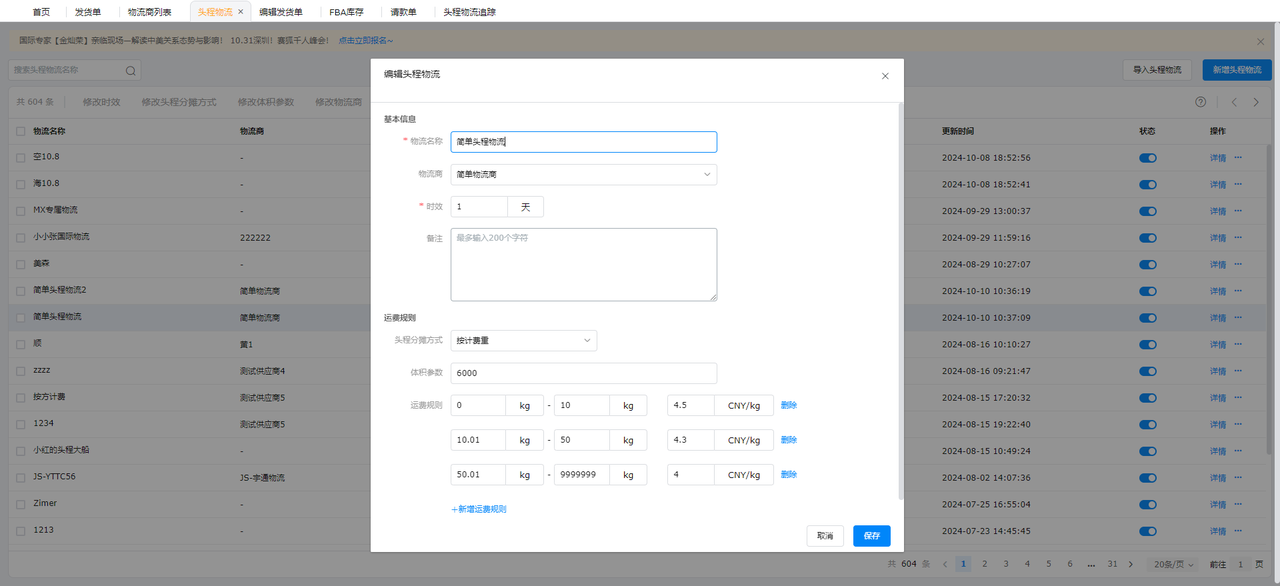This screenshot has width=1280, height=586.
Task: Go to next page arrow in pagination
Action: click(x=1131, y=564)
